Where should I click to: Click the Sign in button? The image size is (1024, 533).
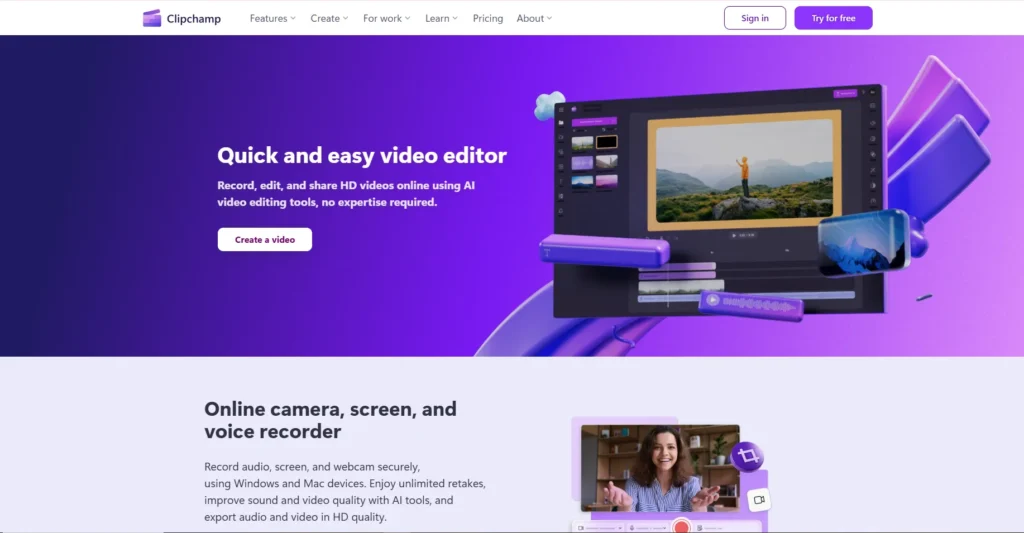pyautogui.click(x=755, y=18)
